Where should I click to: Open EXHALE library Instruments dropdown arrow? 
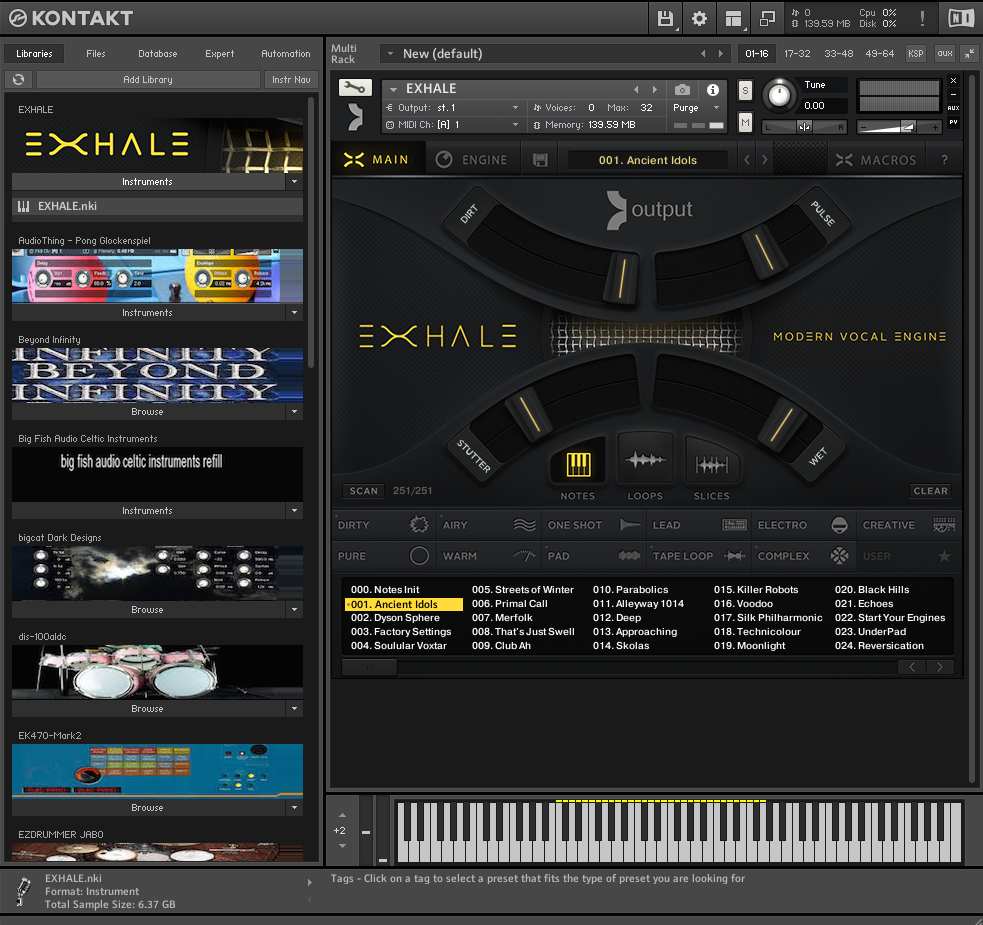pos(295,182)
